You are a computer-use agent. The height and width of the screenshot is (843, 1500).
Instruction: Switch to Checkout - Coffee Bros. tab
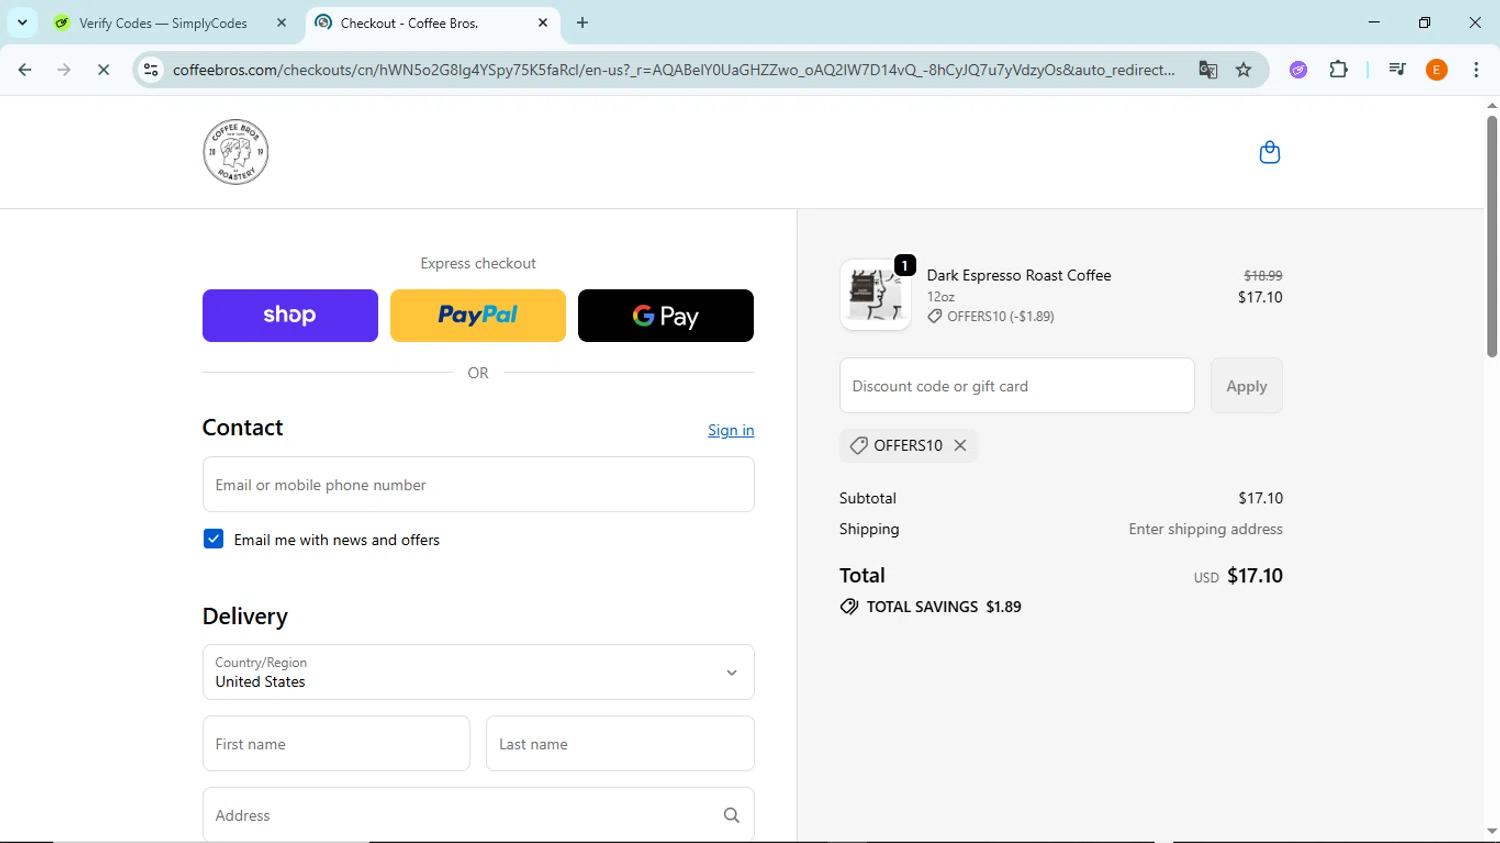click(433, 23)
